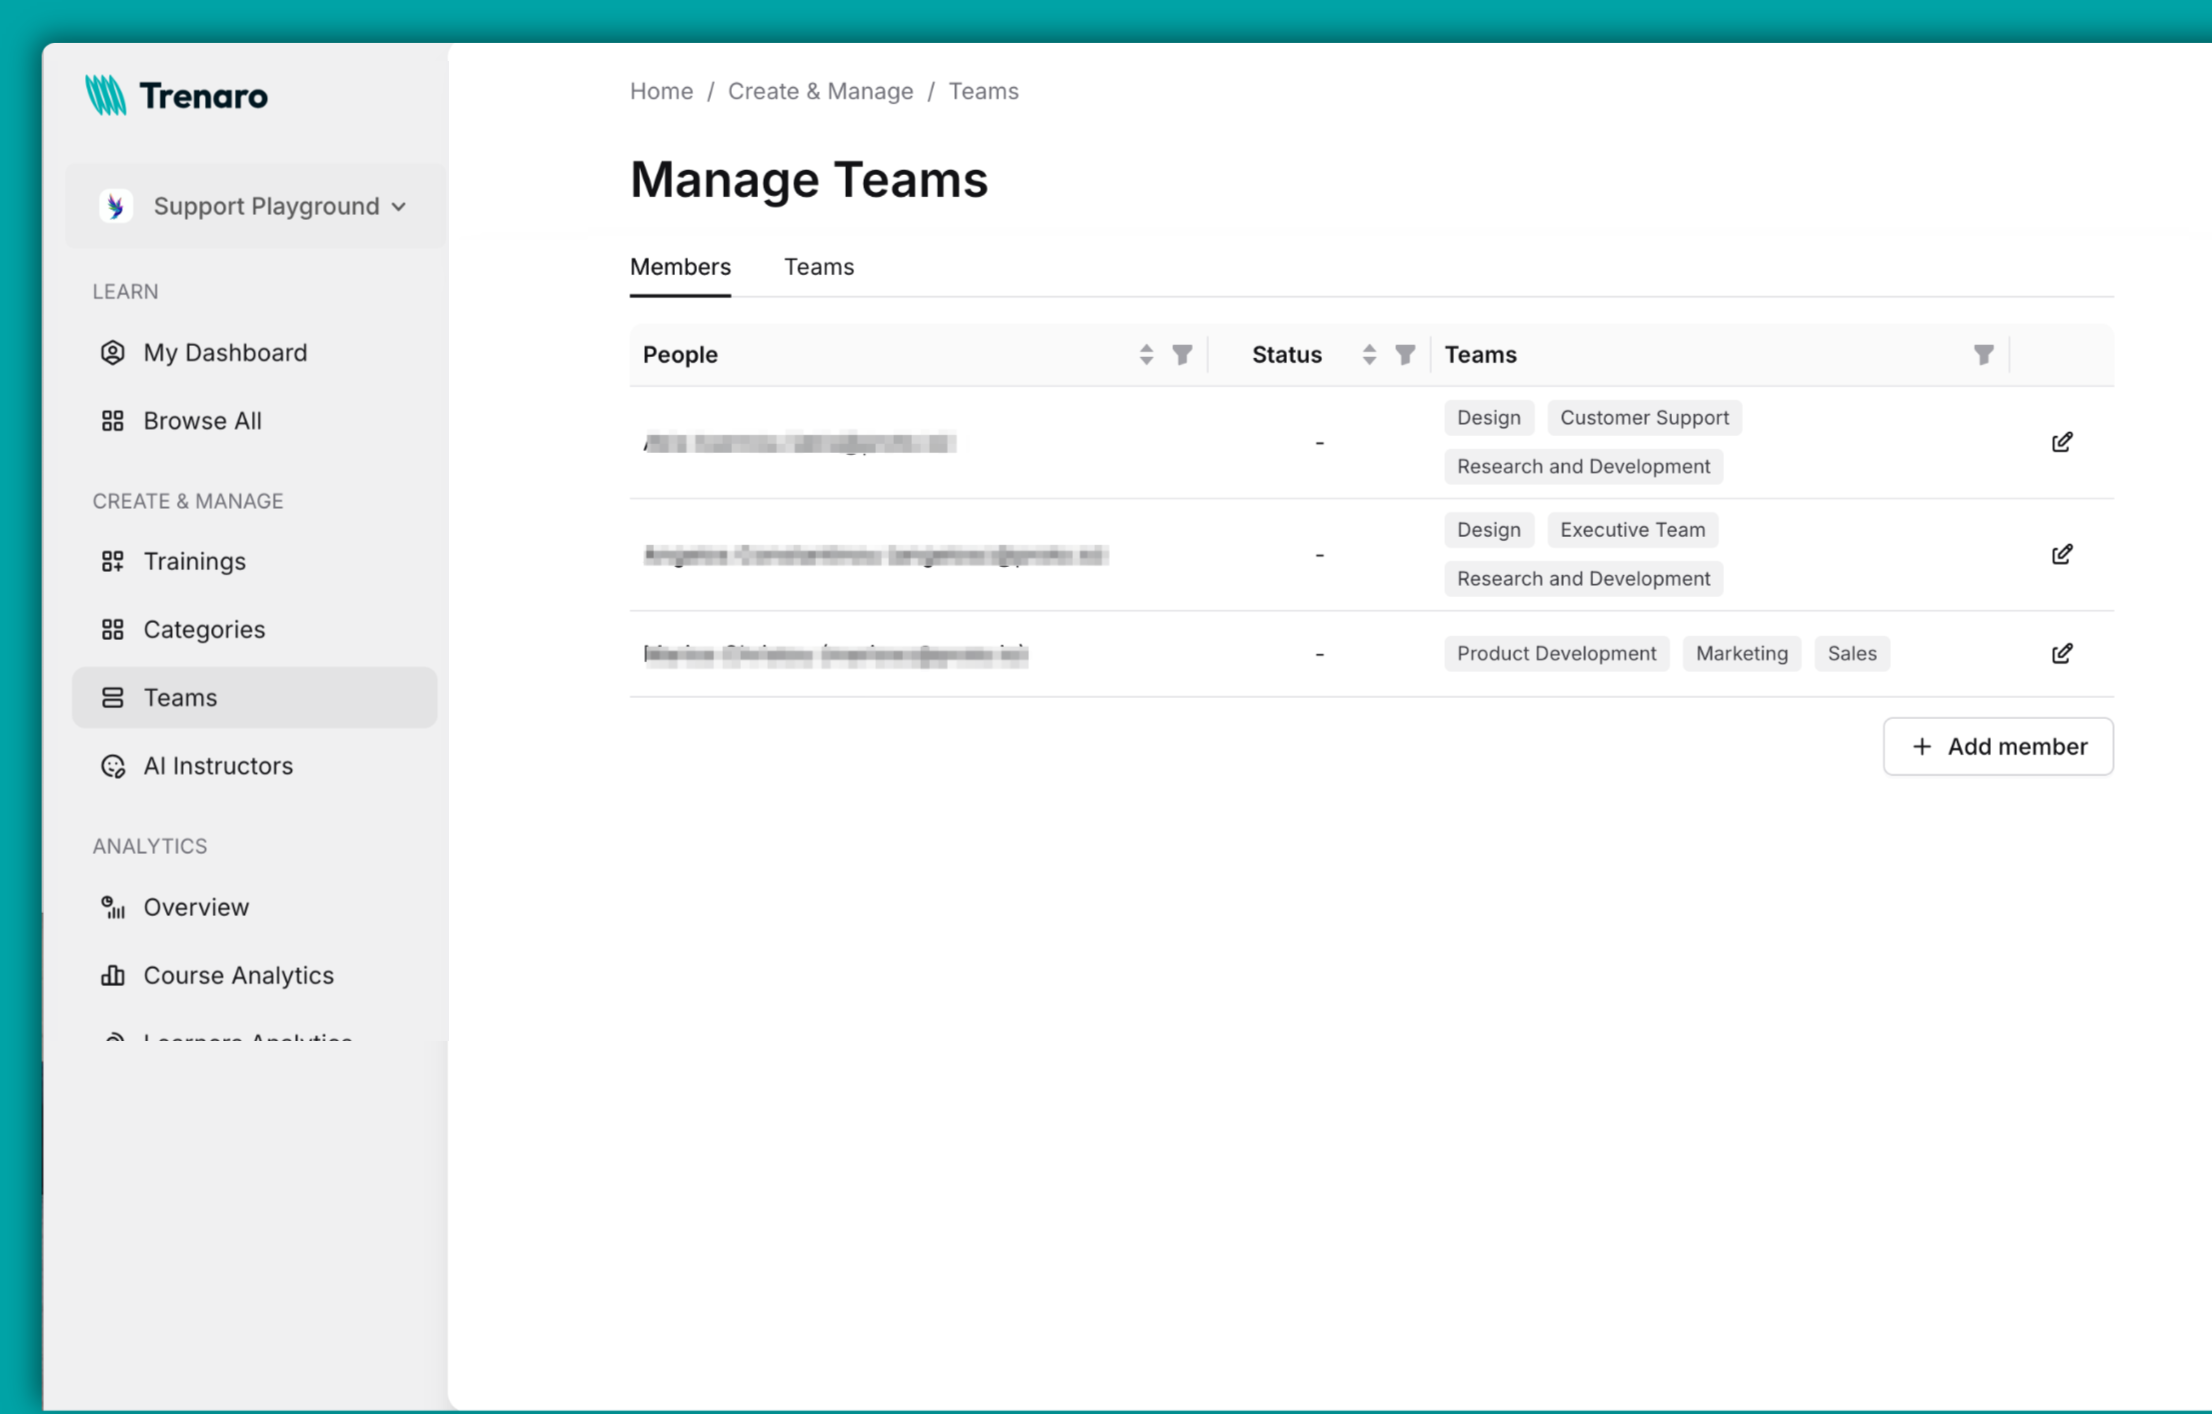Click the Trenaro logo

point(176,95)
